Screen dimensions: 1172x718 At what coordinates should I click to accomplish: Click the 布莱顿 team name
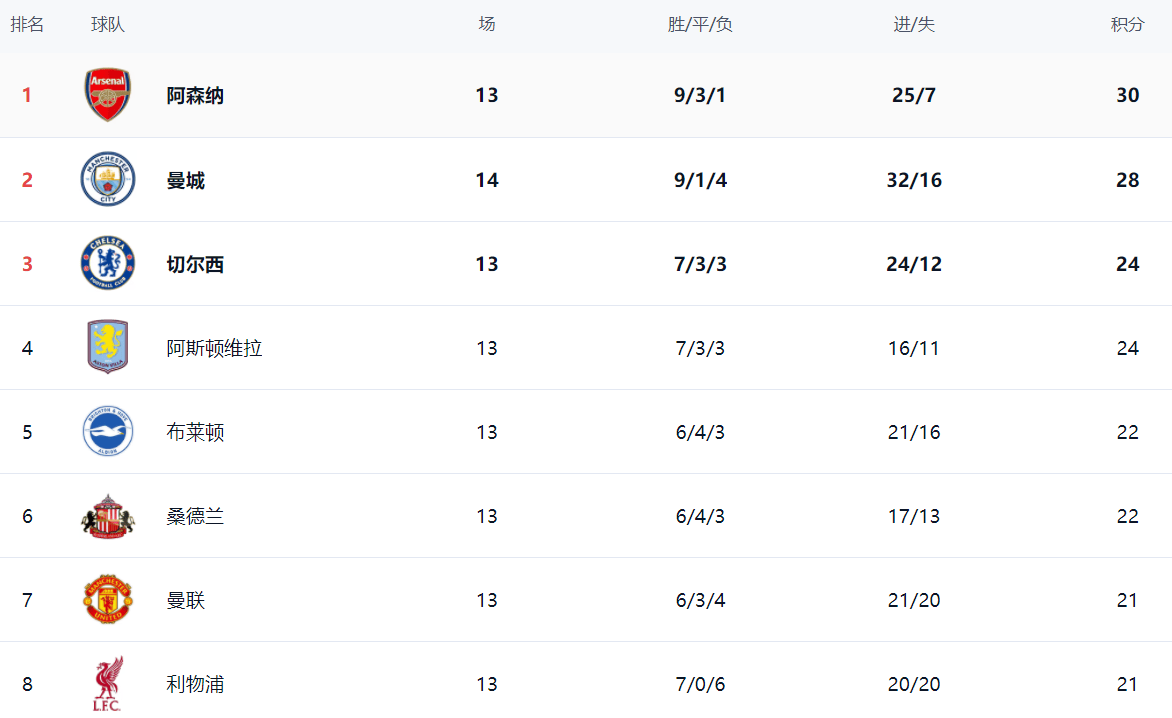click(x=195, y=433)
